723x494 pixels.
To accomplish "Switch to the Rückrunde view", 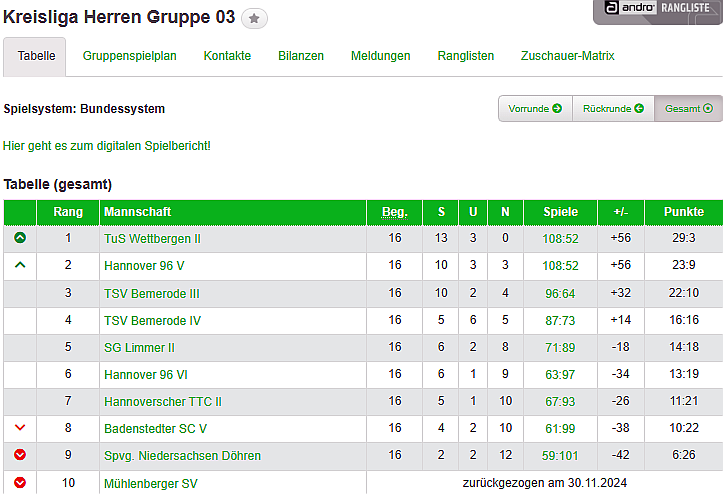I will click(x=613, y=108).
